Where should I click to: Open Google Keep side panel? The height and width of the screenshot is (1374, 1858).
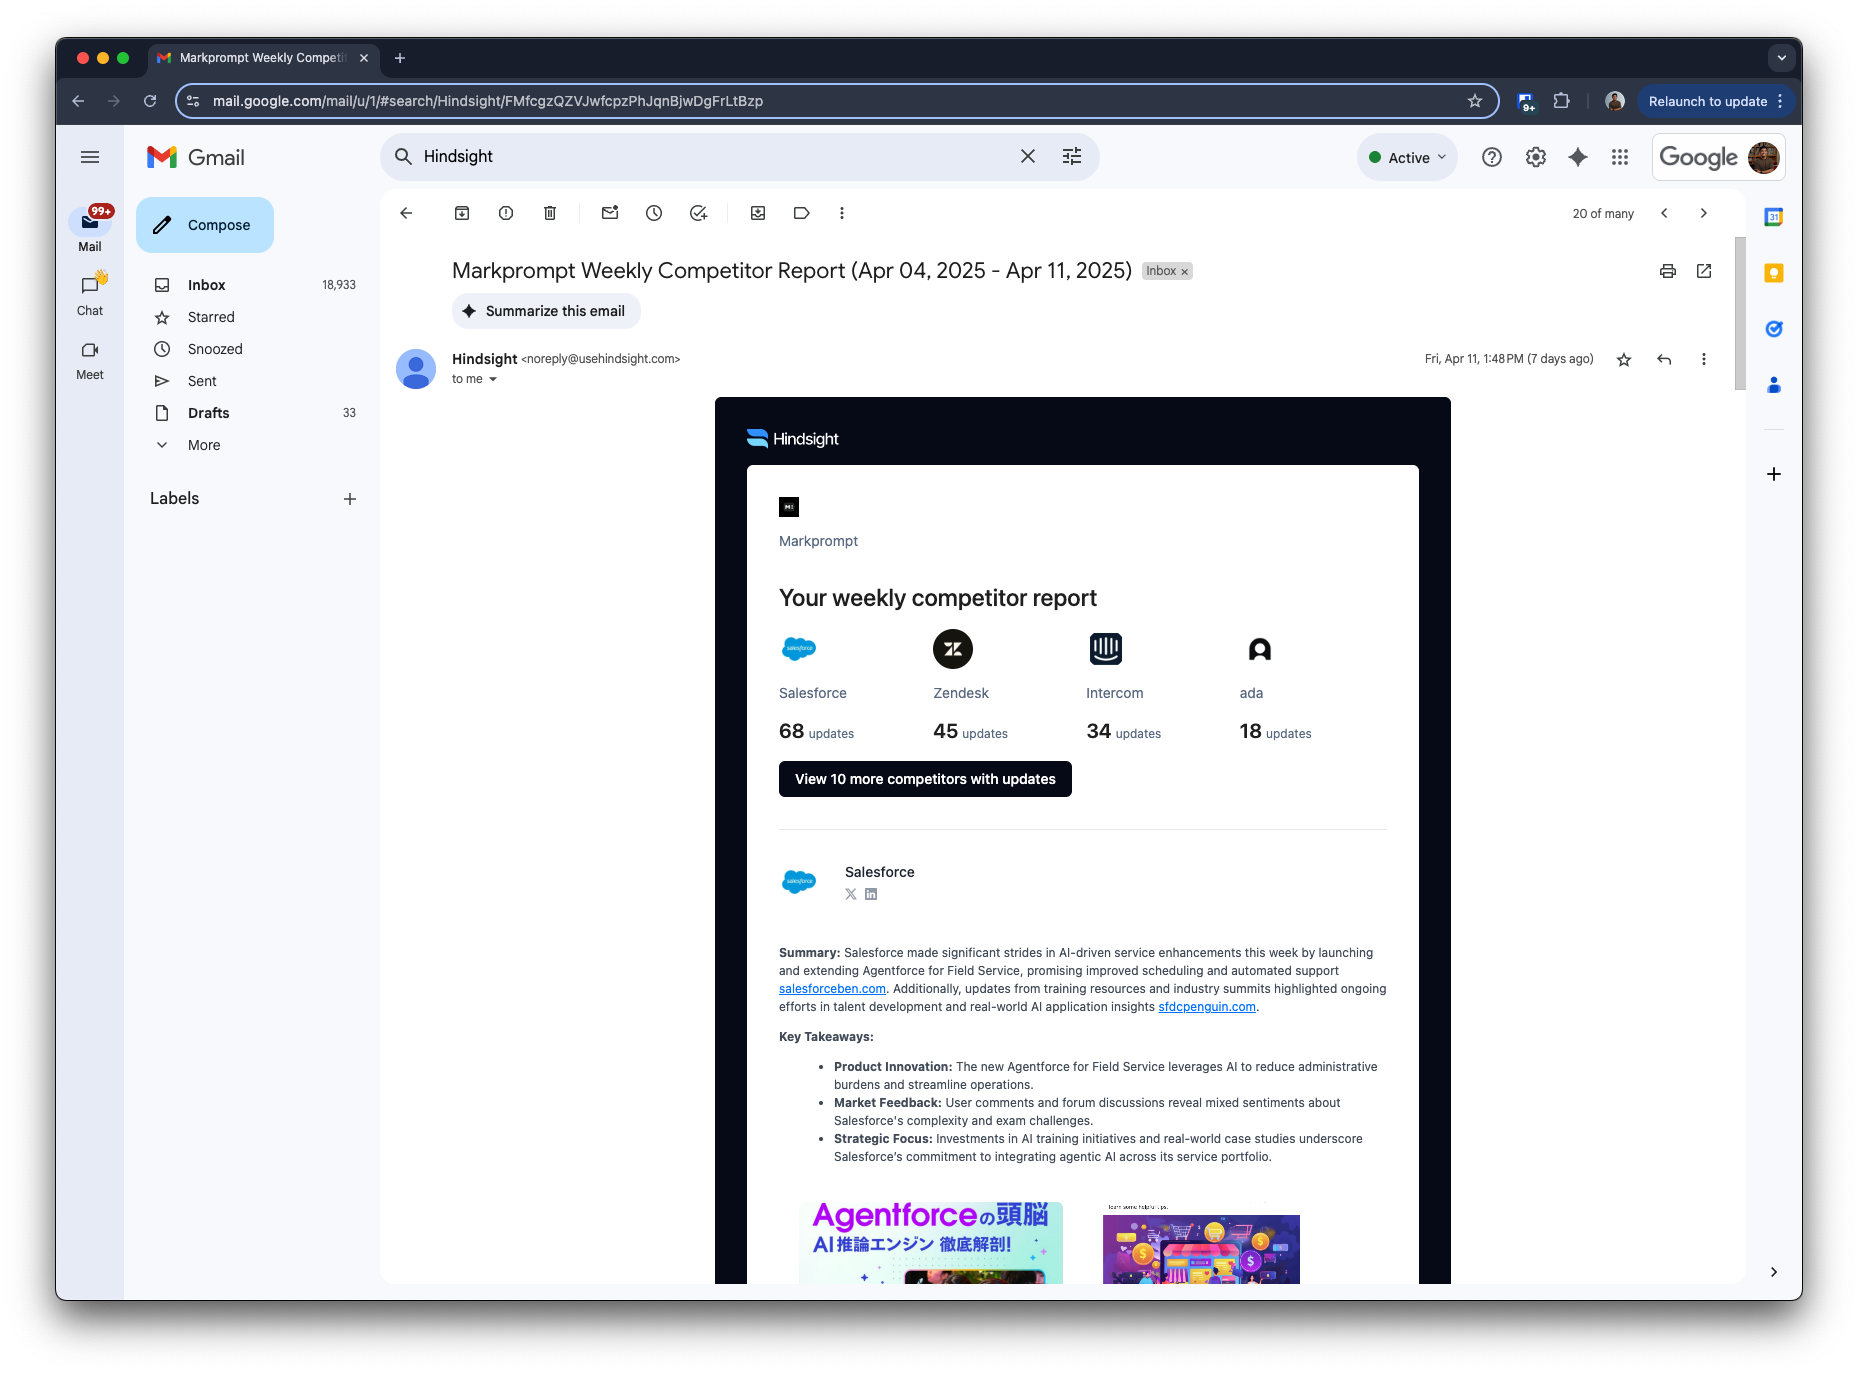coord(1774,273)
